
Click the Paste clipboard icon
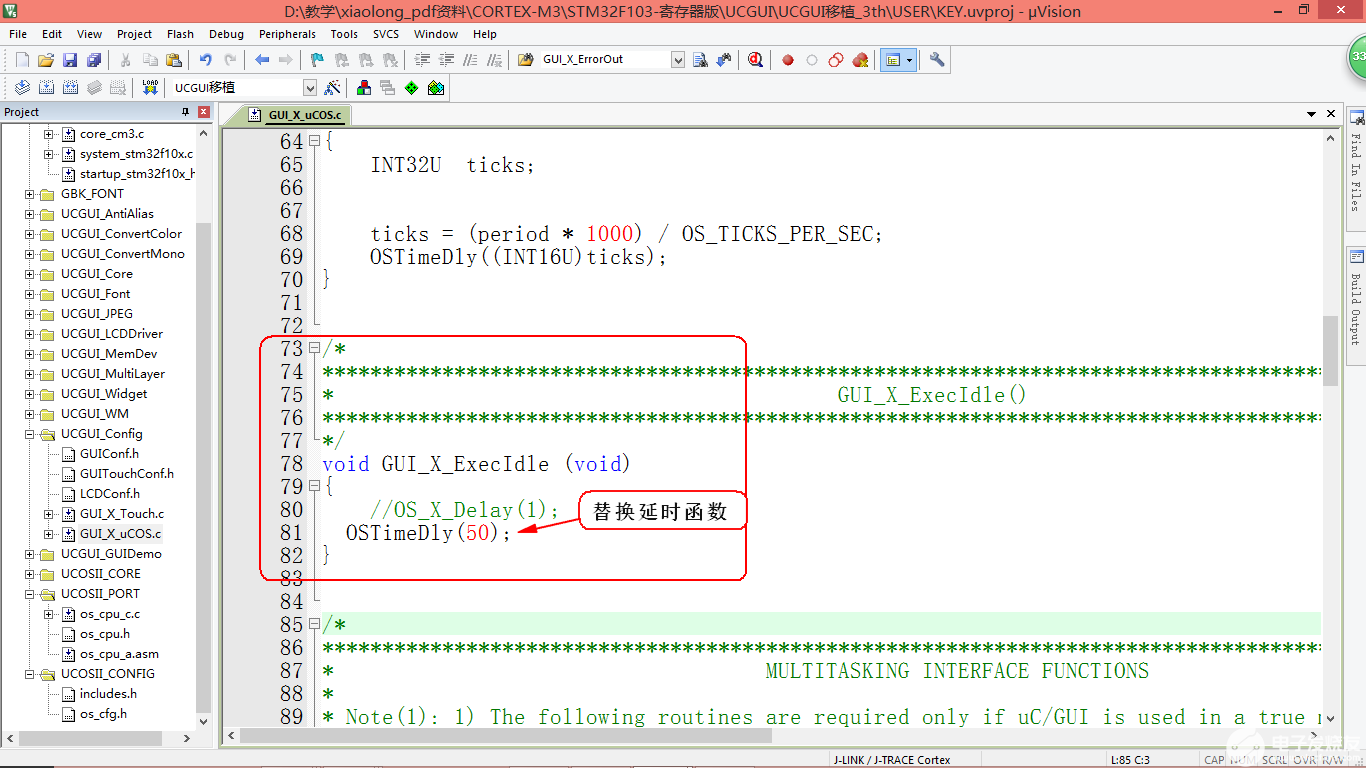point(174,60)
